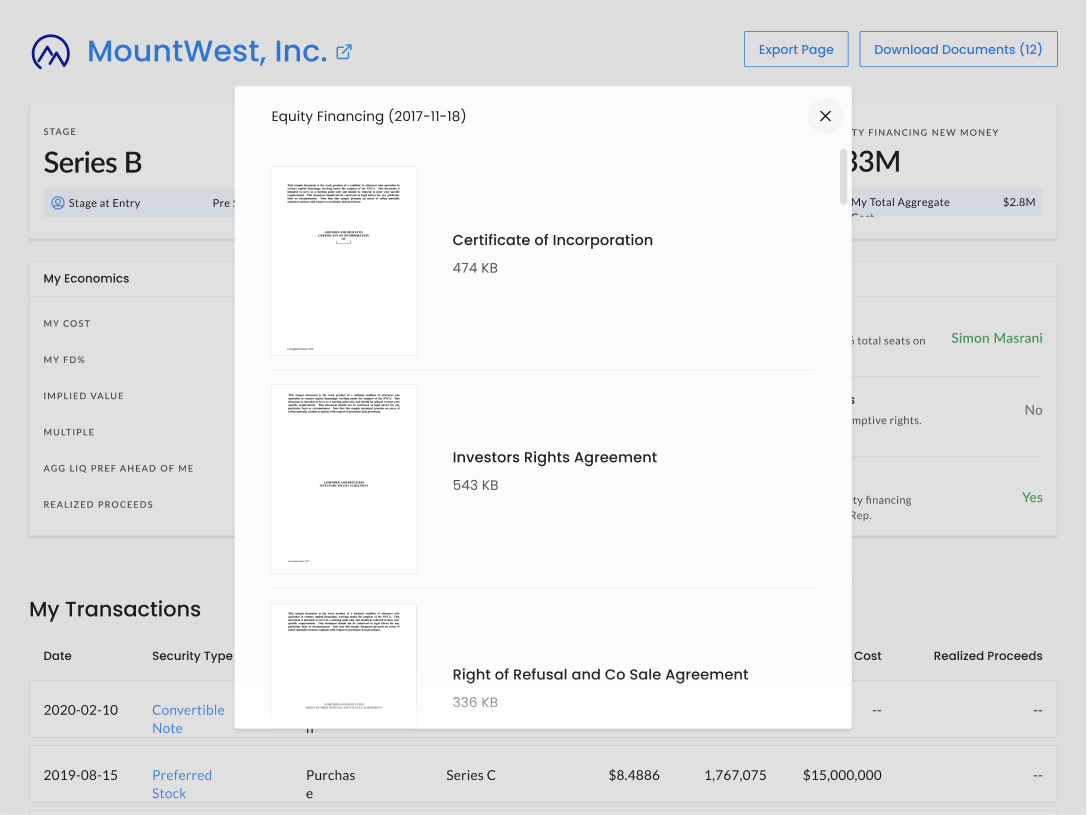Open the Preferred Stock security link
This screenshot has height=815, width=1088.
(182, 784)
